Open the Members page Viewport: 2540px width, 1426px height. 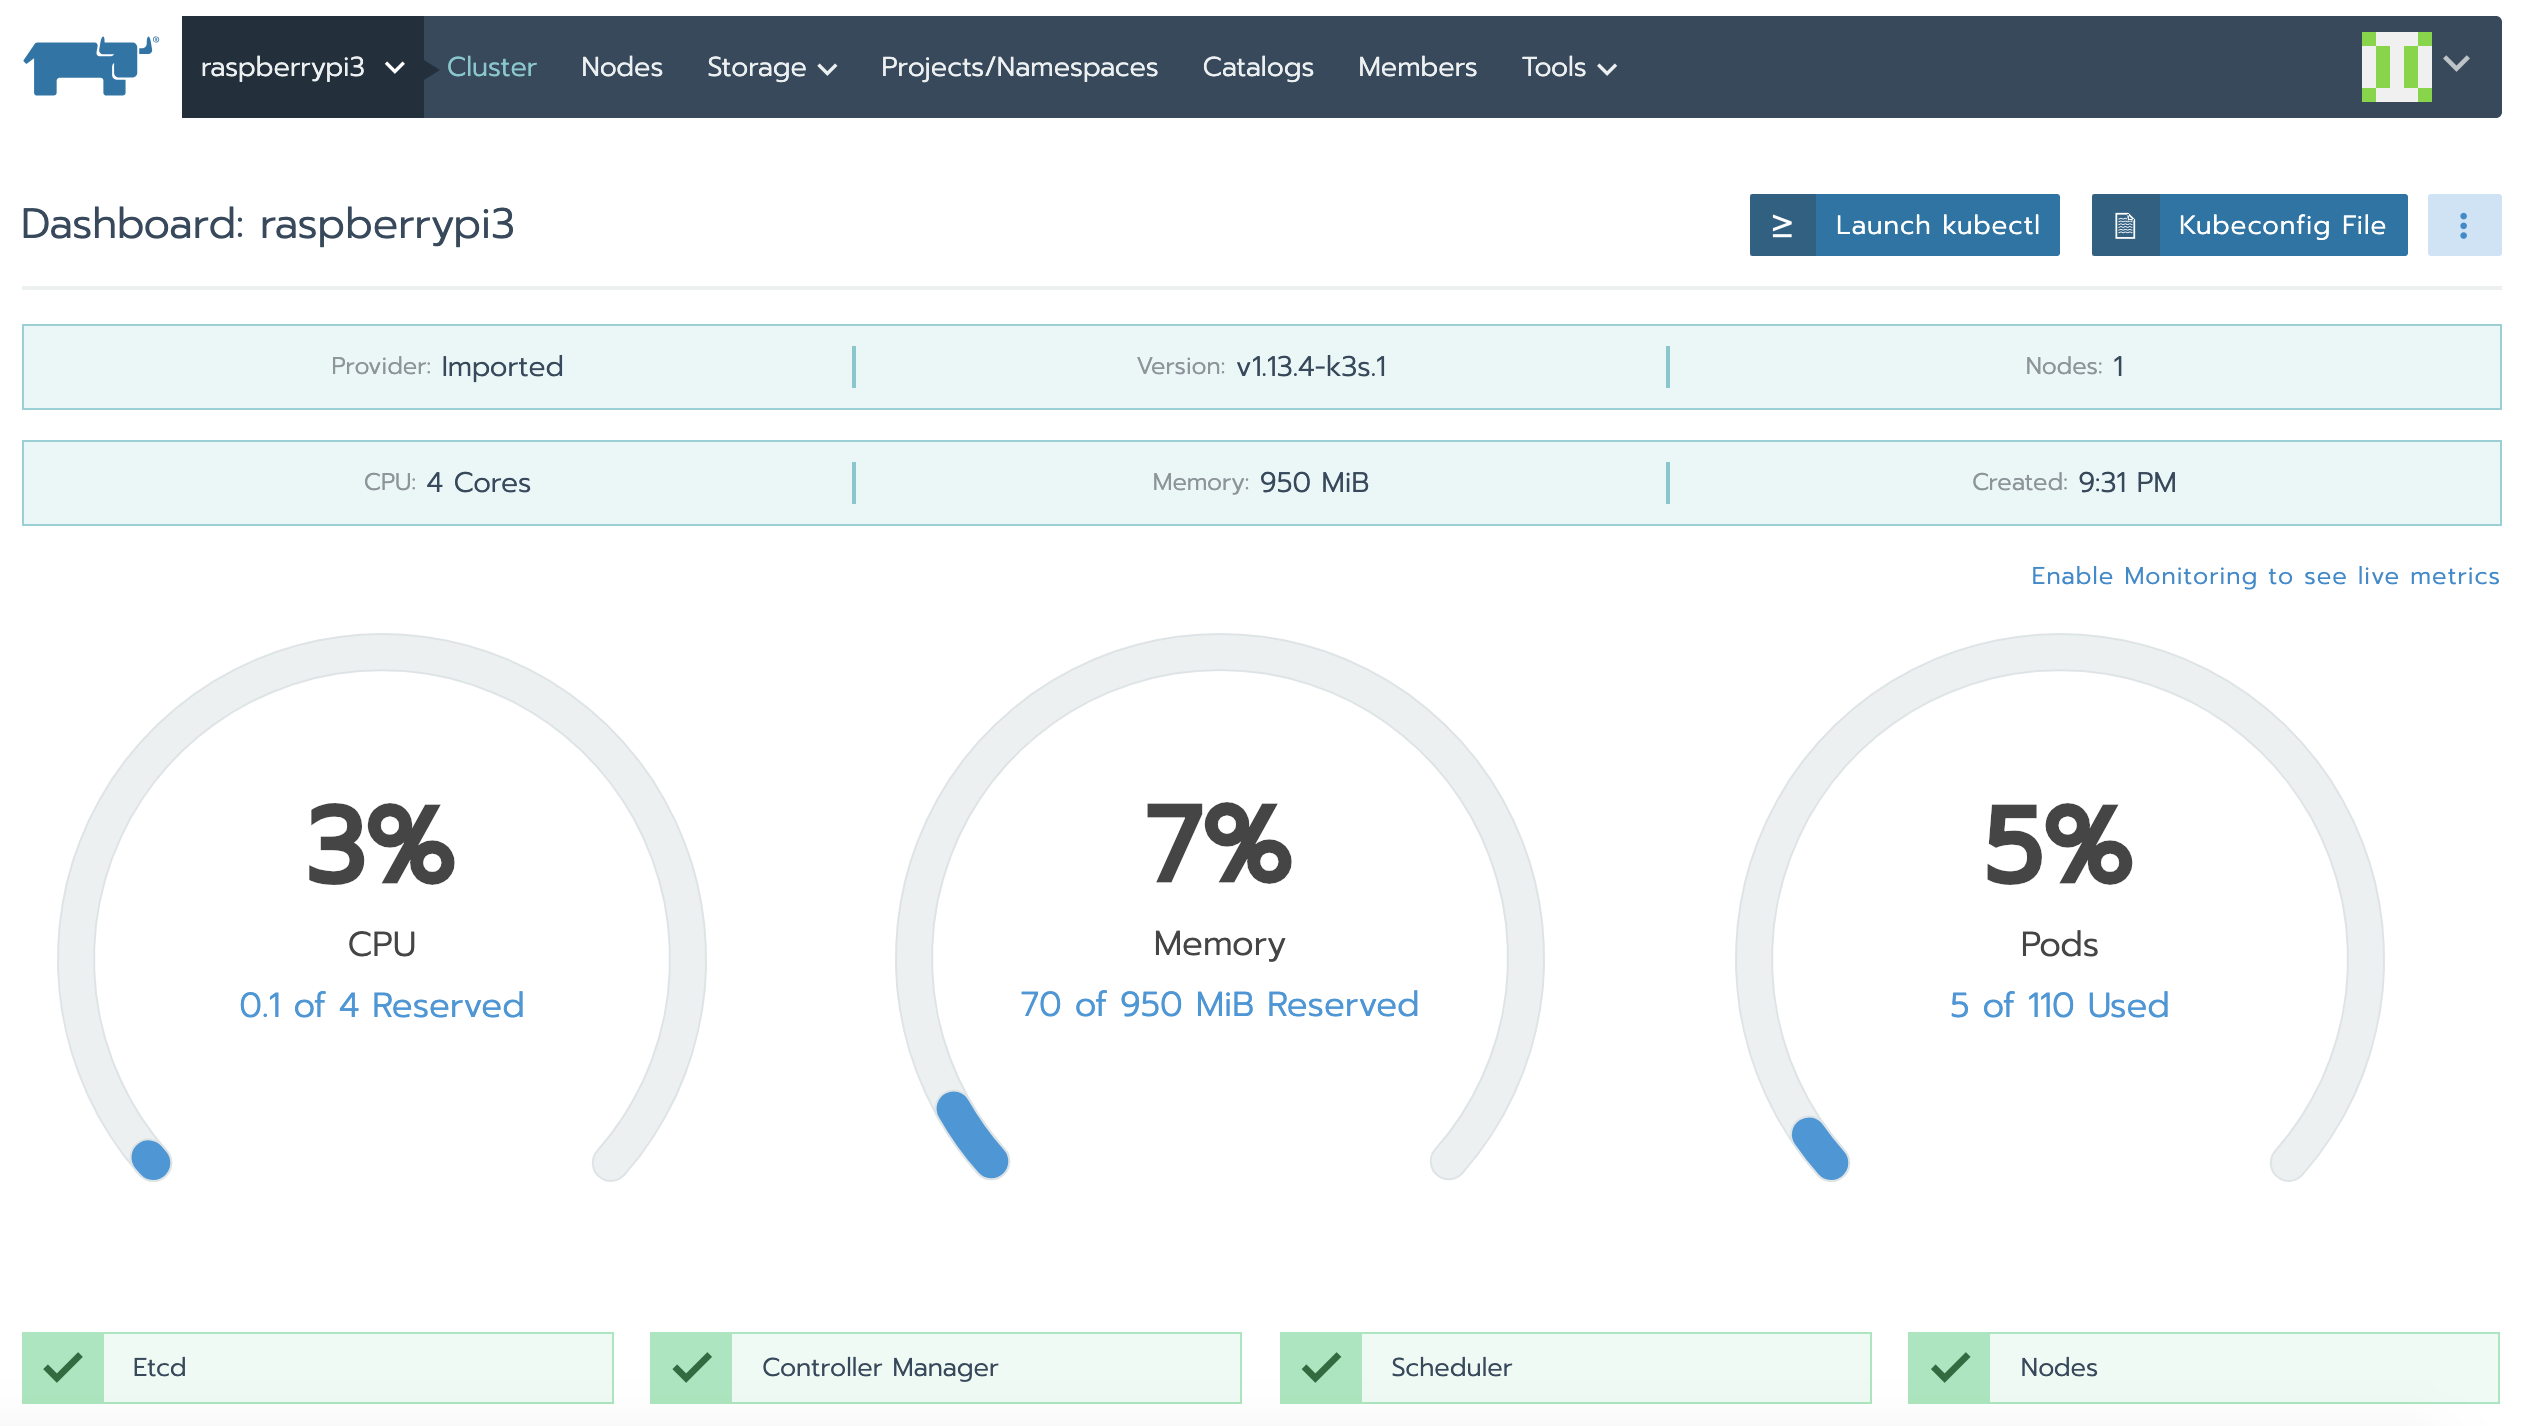tap(1417, 67)
